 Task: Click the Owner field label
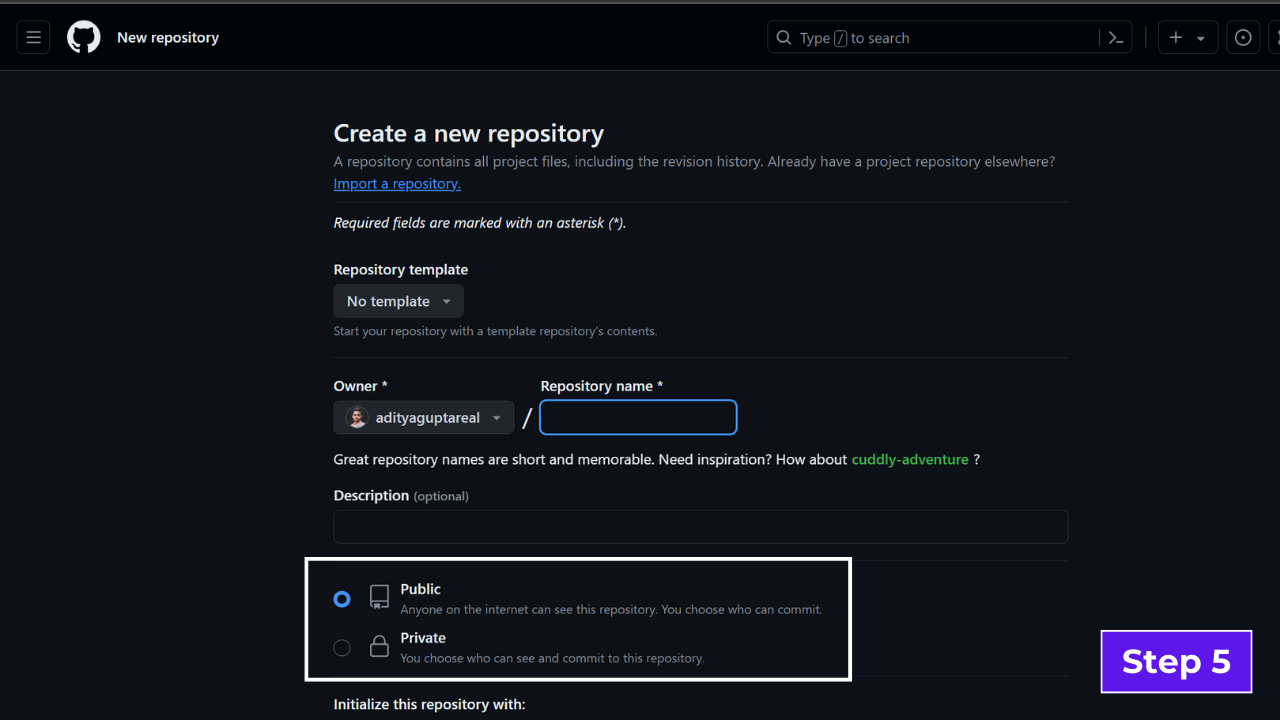tap(360, 386)
